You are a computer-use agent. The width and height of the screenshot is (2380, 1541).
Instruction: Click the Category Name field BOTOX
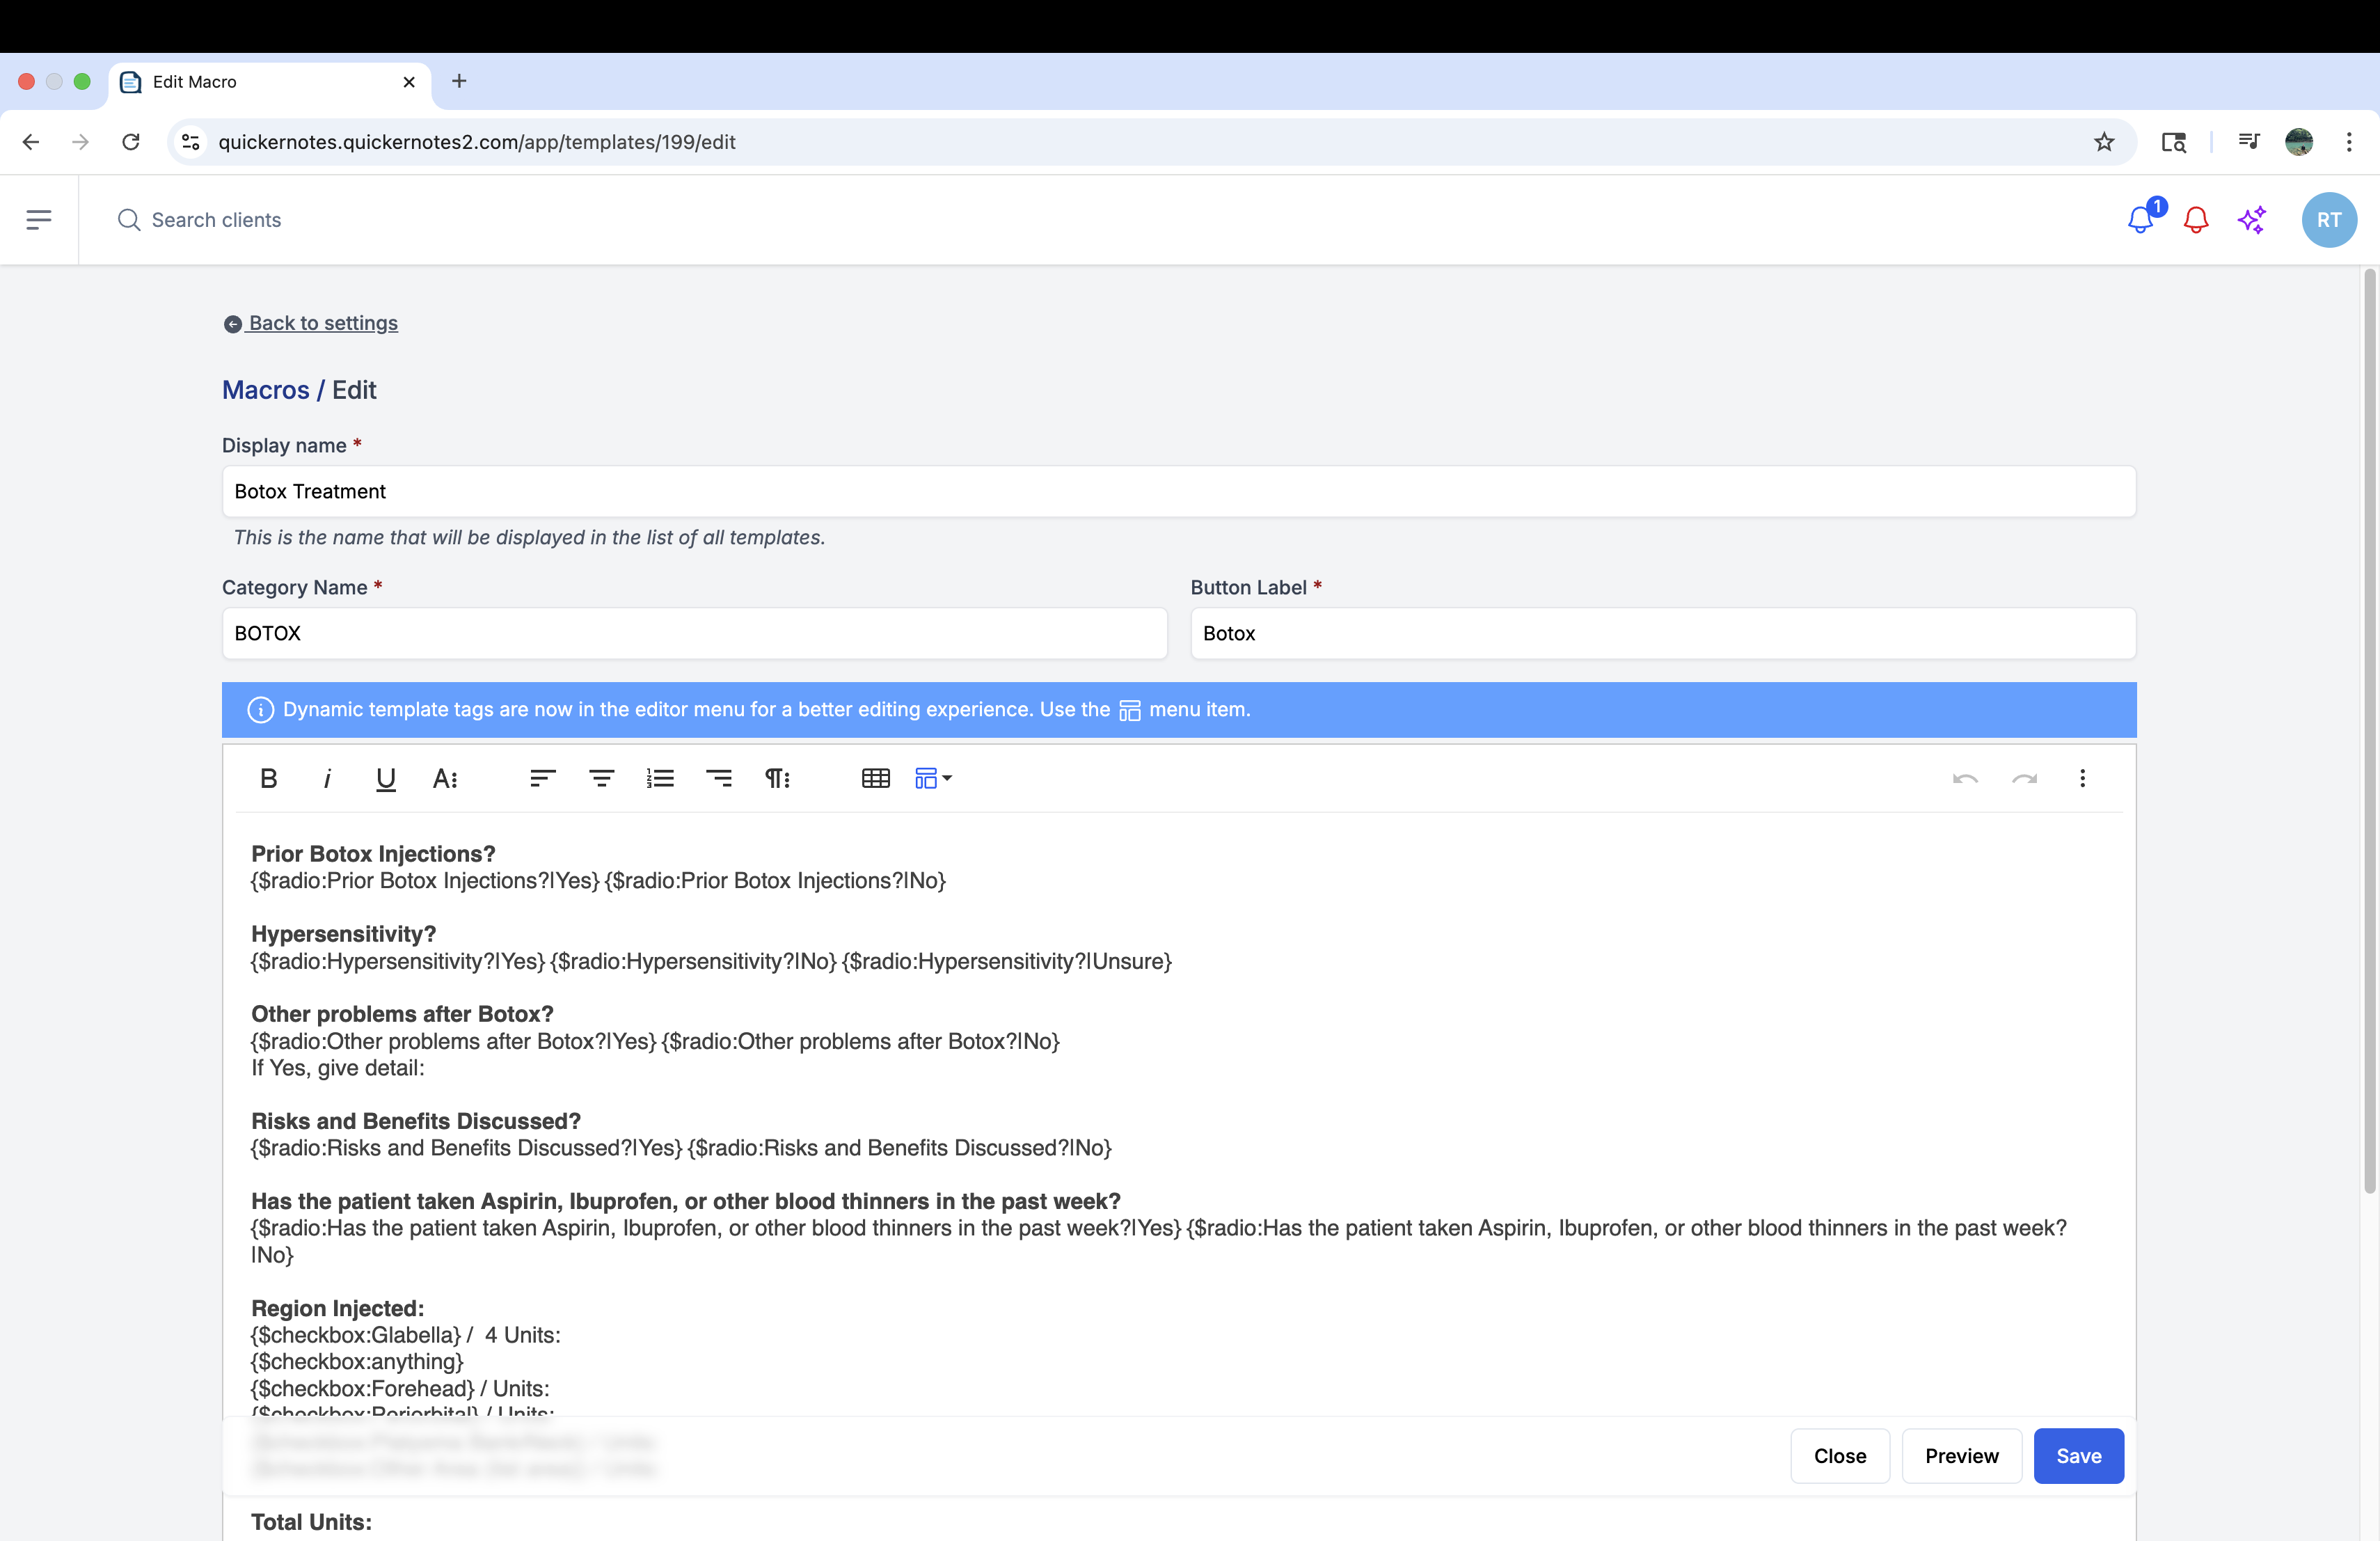[694, 634]
